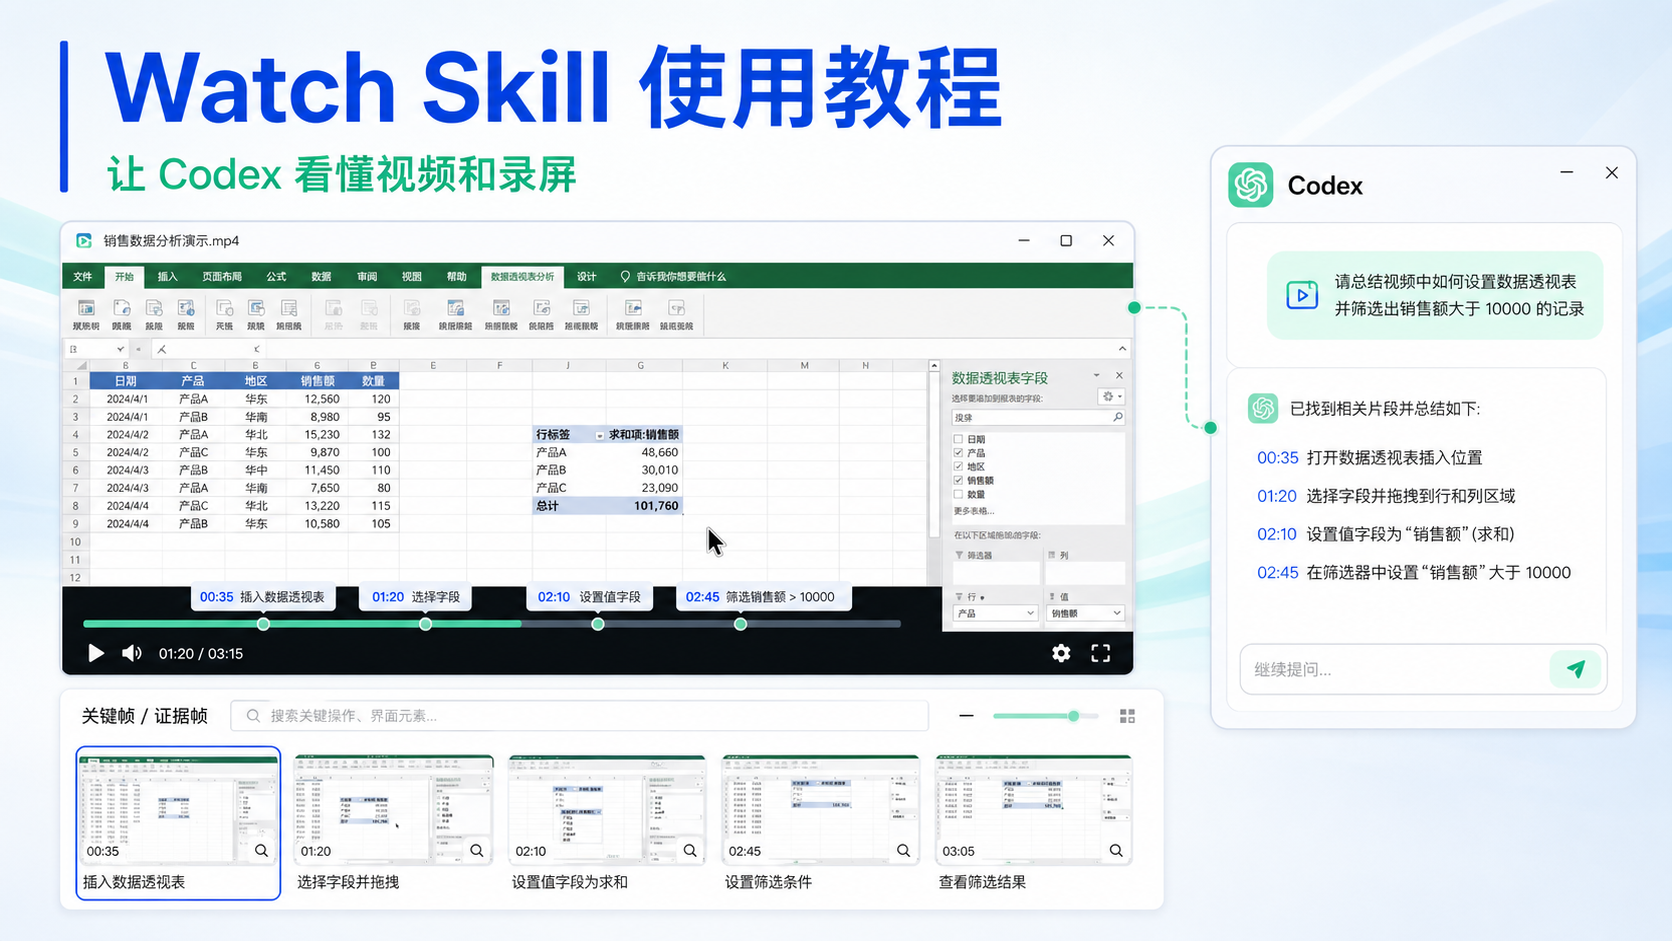1672x941 pixels.
Task: Magnify the 02:45 keyframe thumbnail
Action: pyautogui.click(x=904, y=851)
